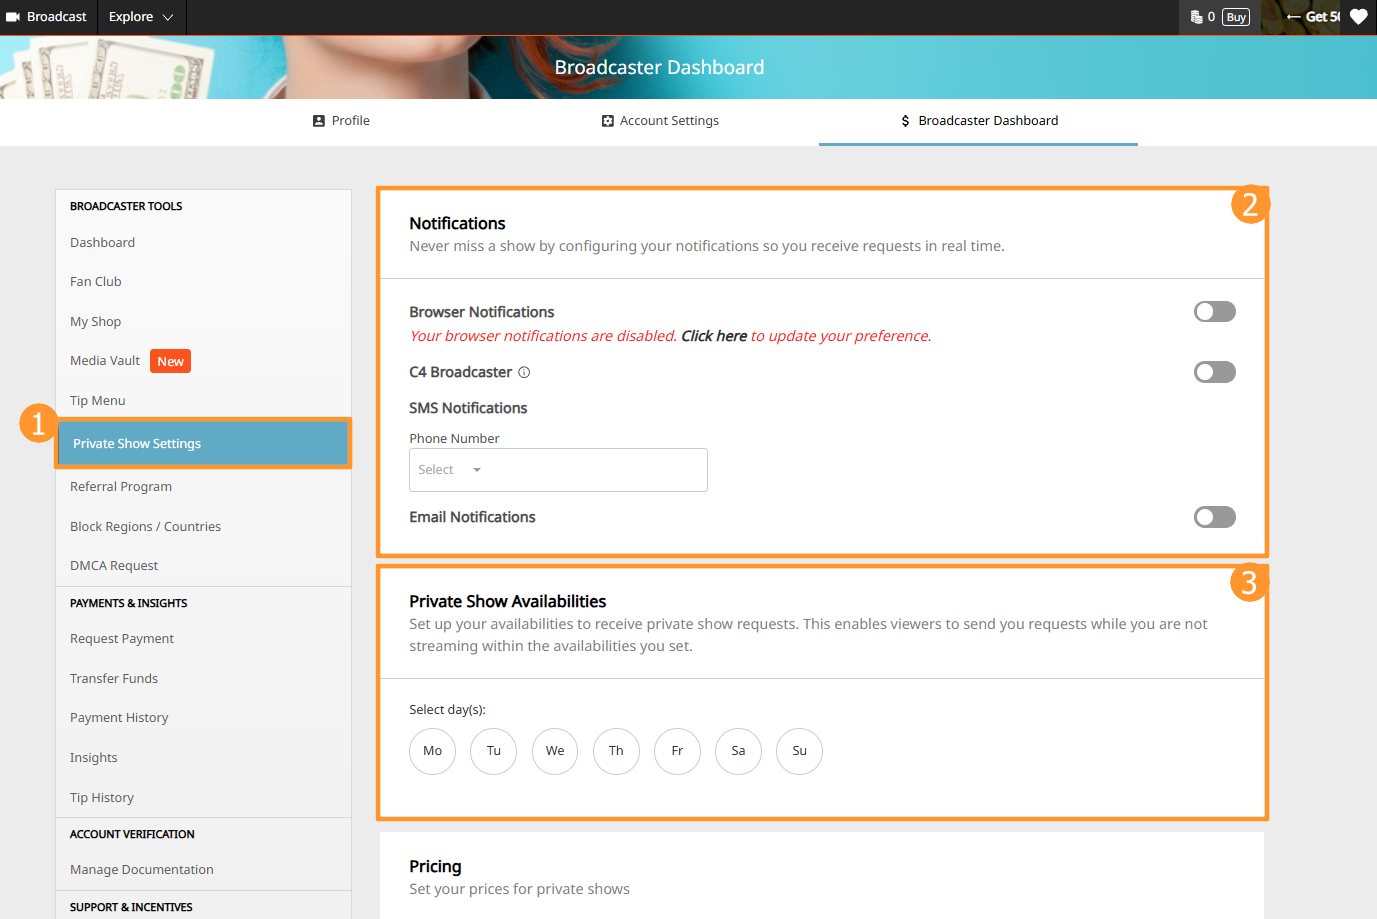
Task: Click the Broadcast camera icon
Action: pos(13,17)
